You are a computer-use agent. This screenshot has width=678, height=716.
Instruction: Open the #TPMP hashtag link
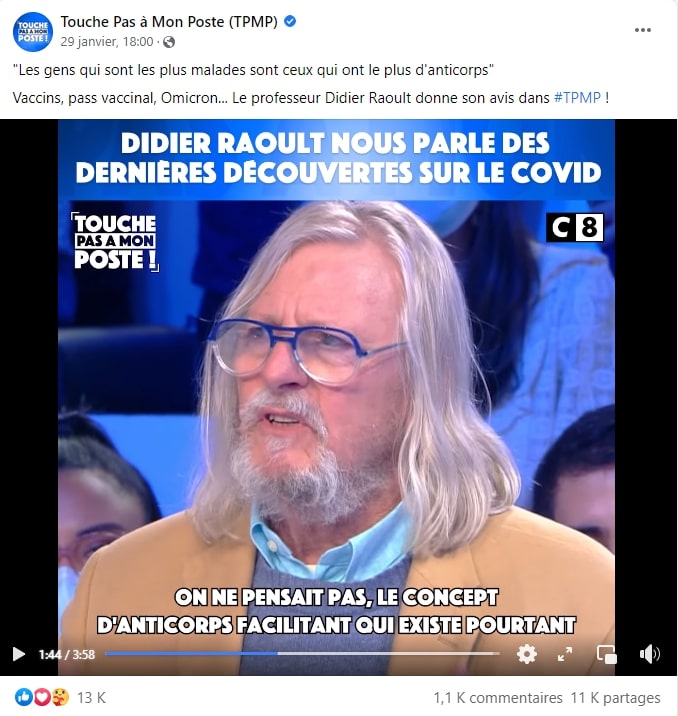coord(577,98)
